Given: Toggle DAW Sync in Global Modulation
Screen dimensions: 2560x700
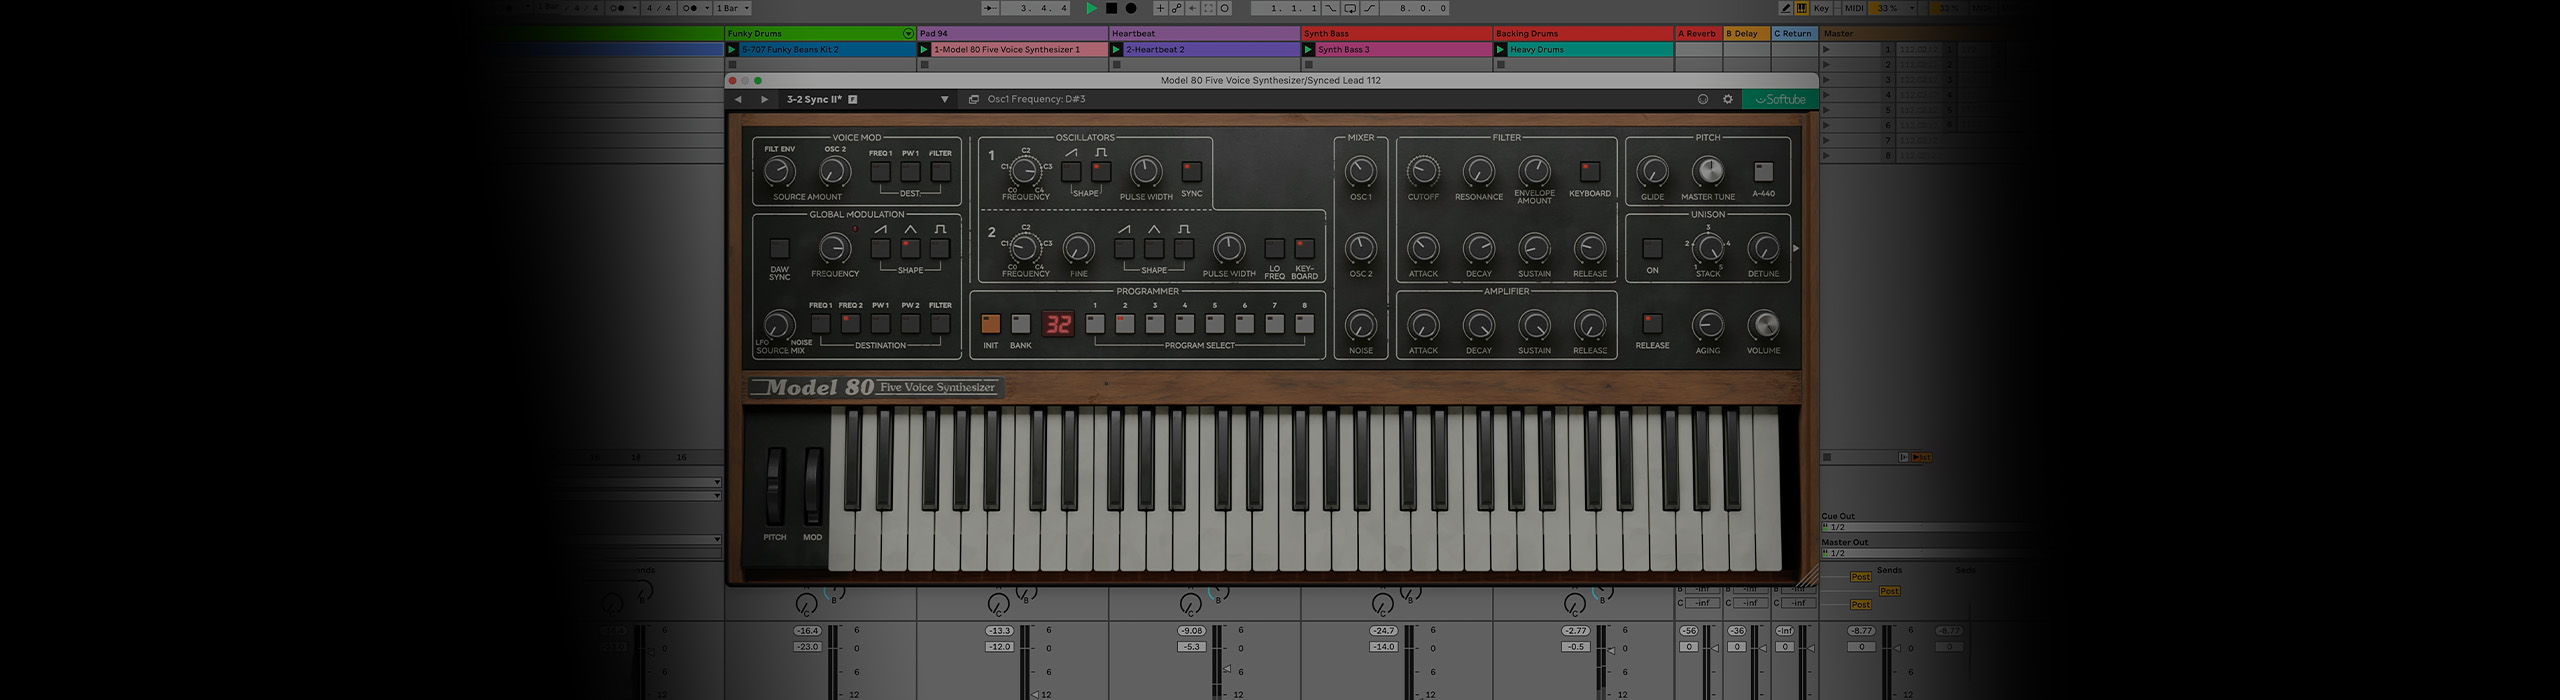Looking at the screenshot, I should (779, 248).
